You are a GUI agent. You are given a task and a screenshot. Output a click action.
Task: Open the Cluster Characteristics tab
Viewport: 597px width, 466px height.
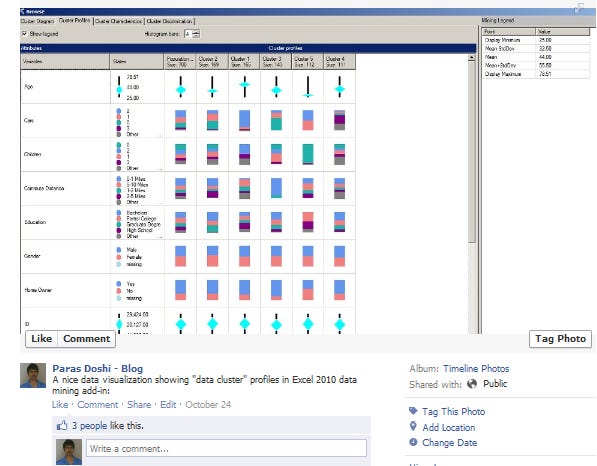point(118,21)
